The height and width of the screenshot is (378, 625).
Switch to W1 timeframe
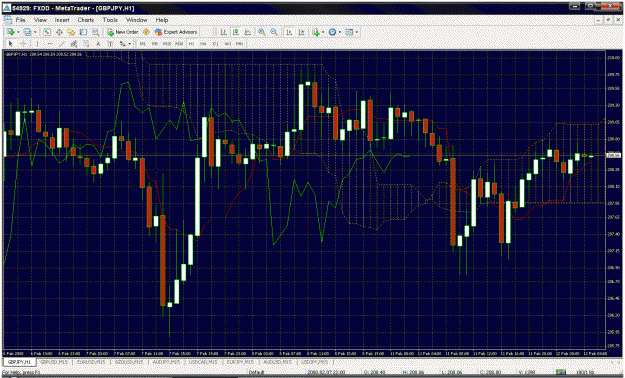coord(228,44)
